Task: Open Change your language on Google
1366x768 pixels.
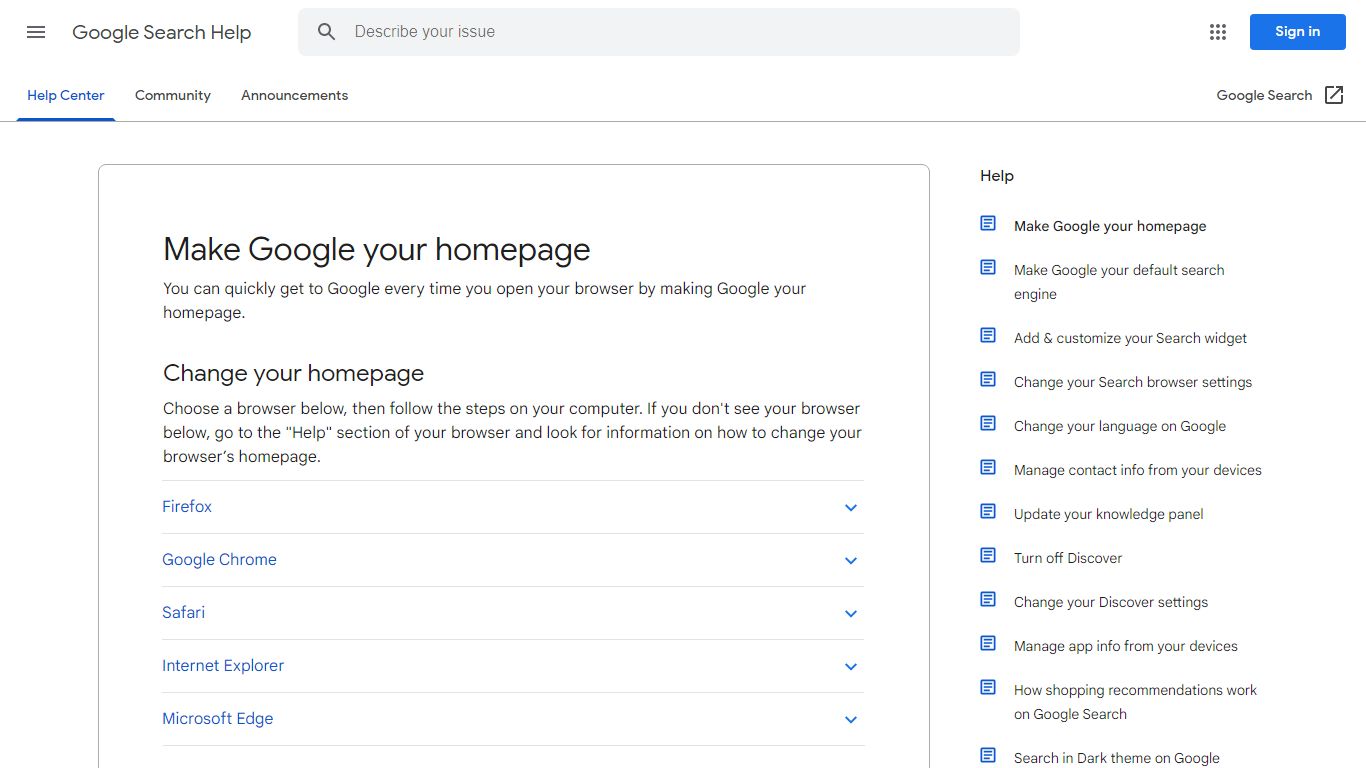Action: (1120, 426)
